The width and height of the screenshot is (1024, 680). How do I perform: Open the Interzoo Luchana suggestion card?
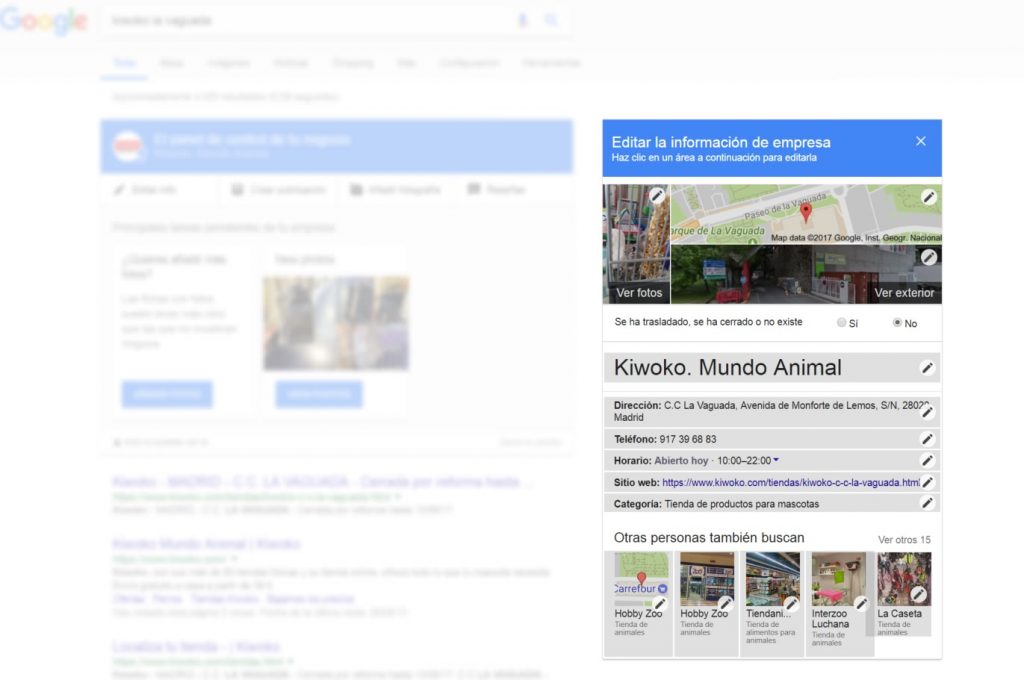coord(839,604)
